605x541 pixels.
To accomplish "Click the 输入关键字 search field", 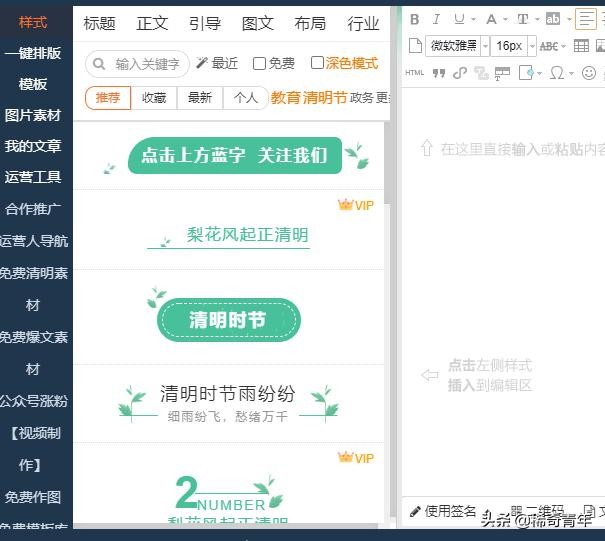I will [146, 63].
